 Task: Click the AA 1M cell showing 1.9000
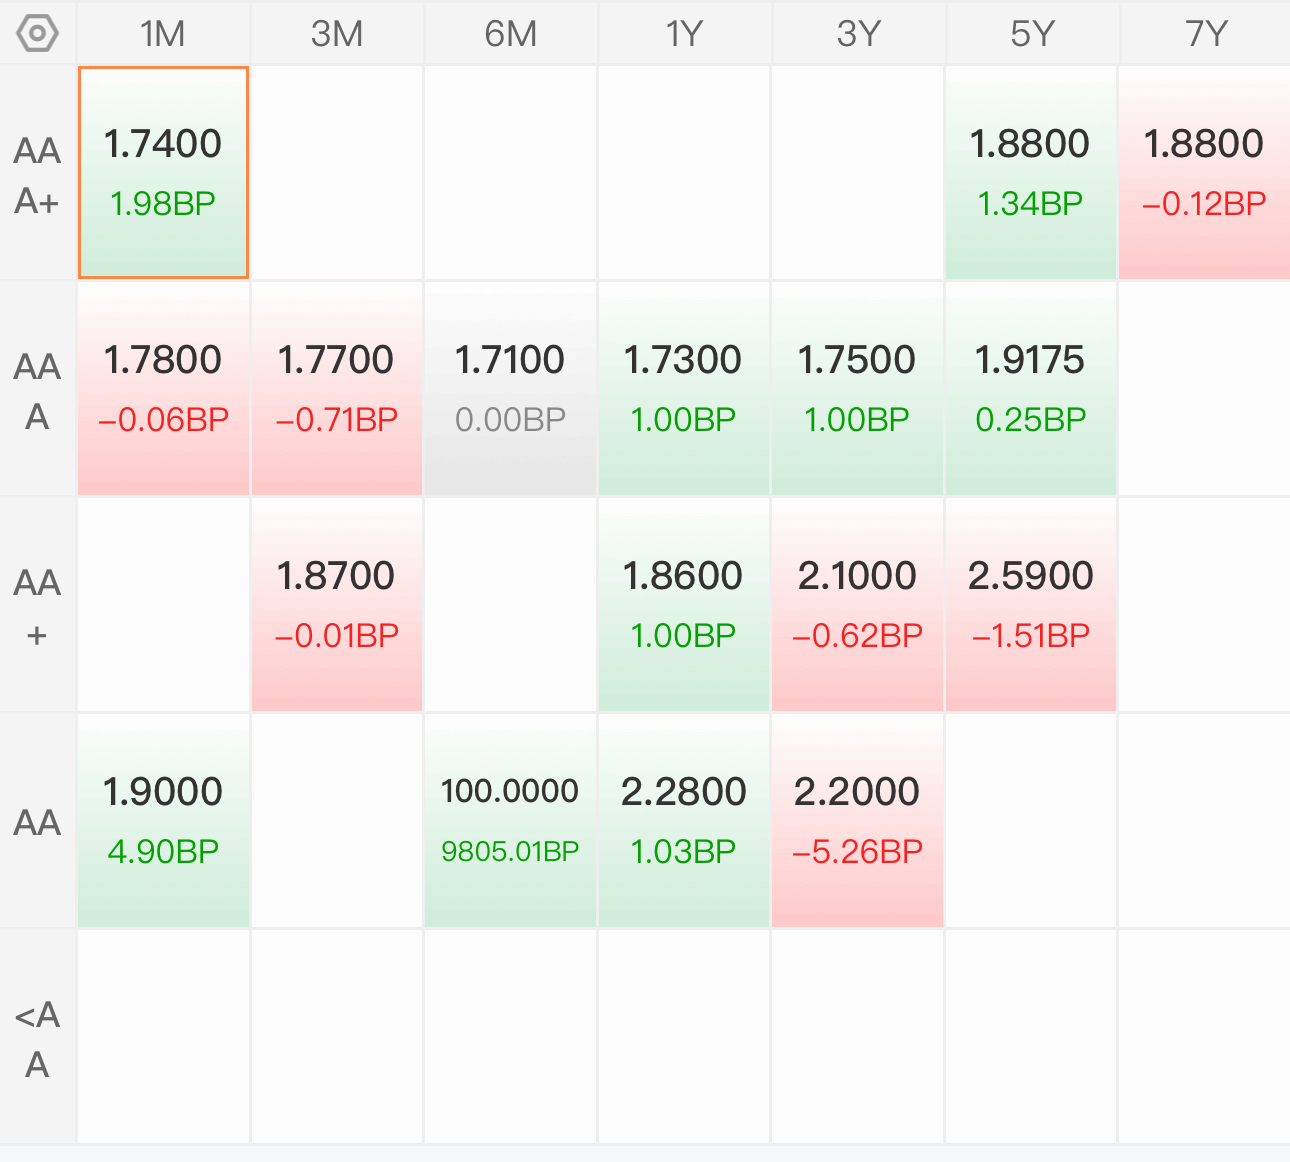coord(163,821)
